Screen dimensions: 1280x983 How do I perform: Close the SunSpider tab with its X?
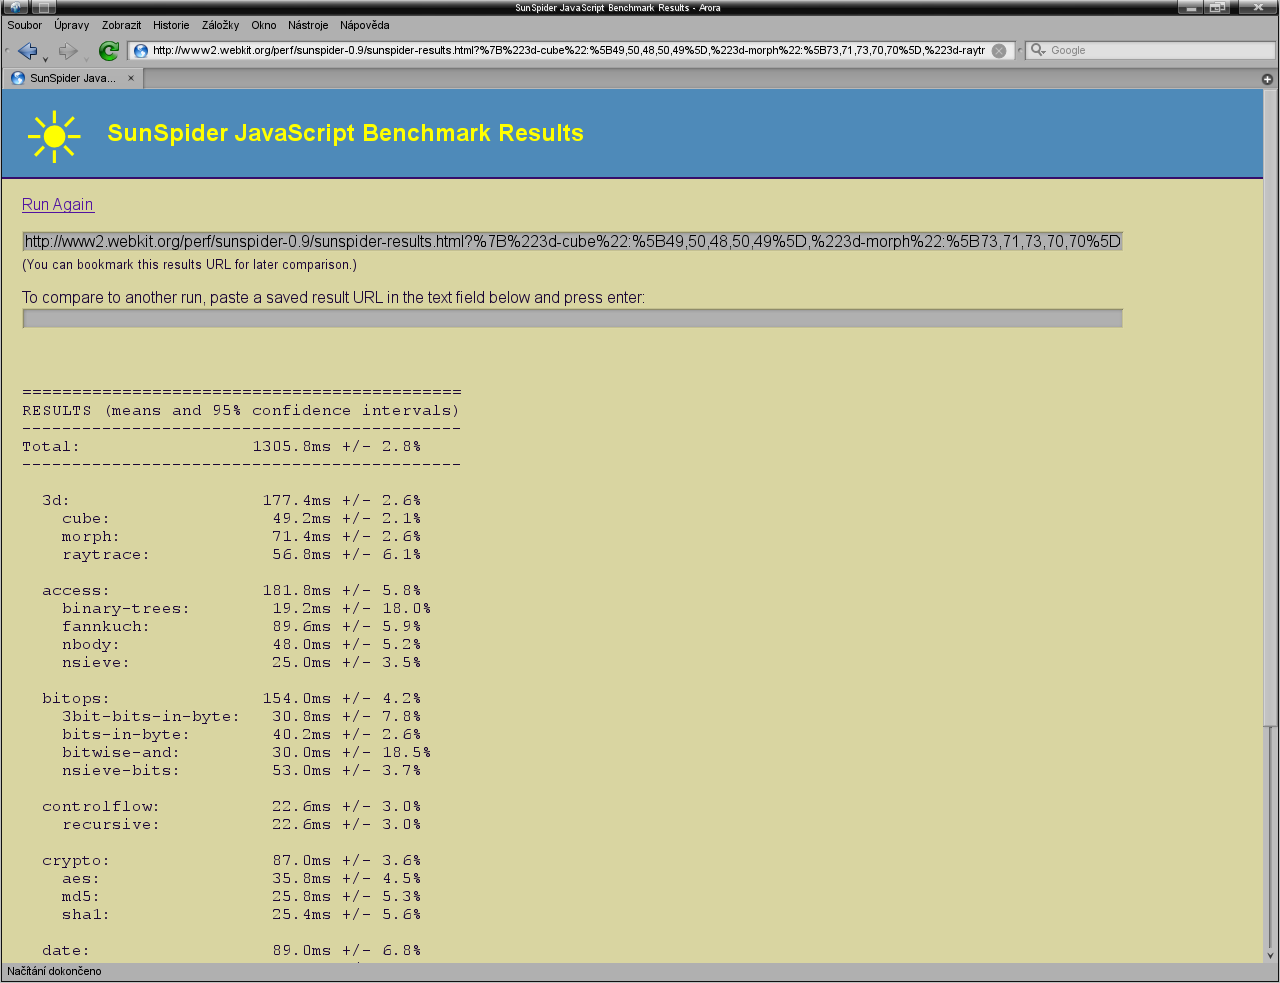click(x=131, y=78)
